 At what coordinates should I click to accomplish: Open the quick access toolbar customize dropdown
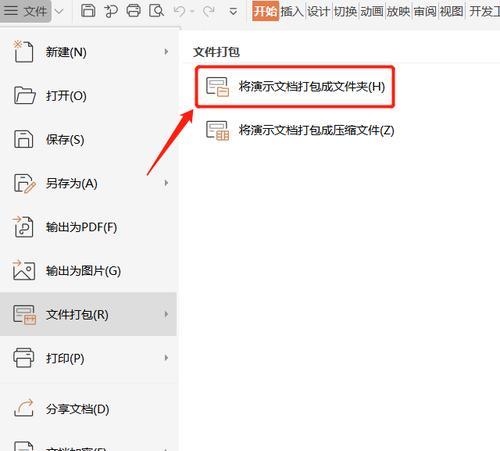point(233,12)
